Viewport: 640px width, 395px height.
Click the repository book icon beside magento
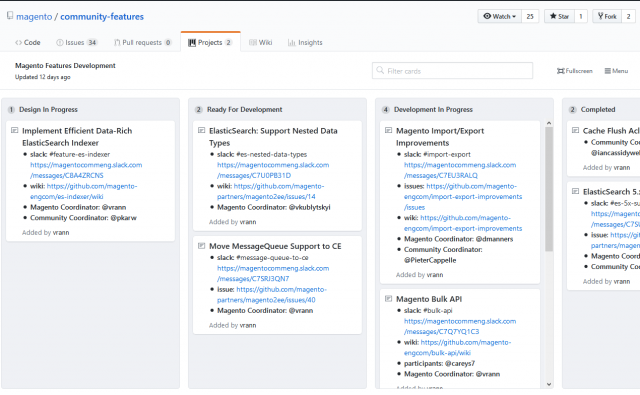(10, 16)
